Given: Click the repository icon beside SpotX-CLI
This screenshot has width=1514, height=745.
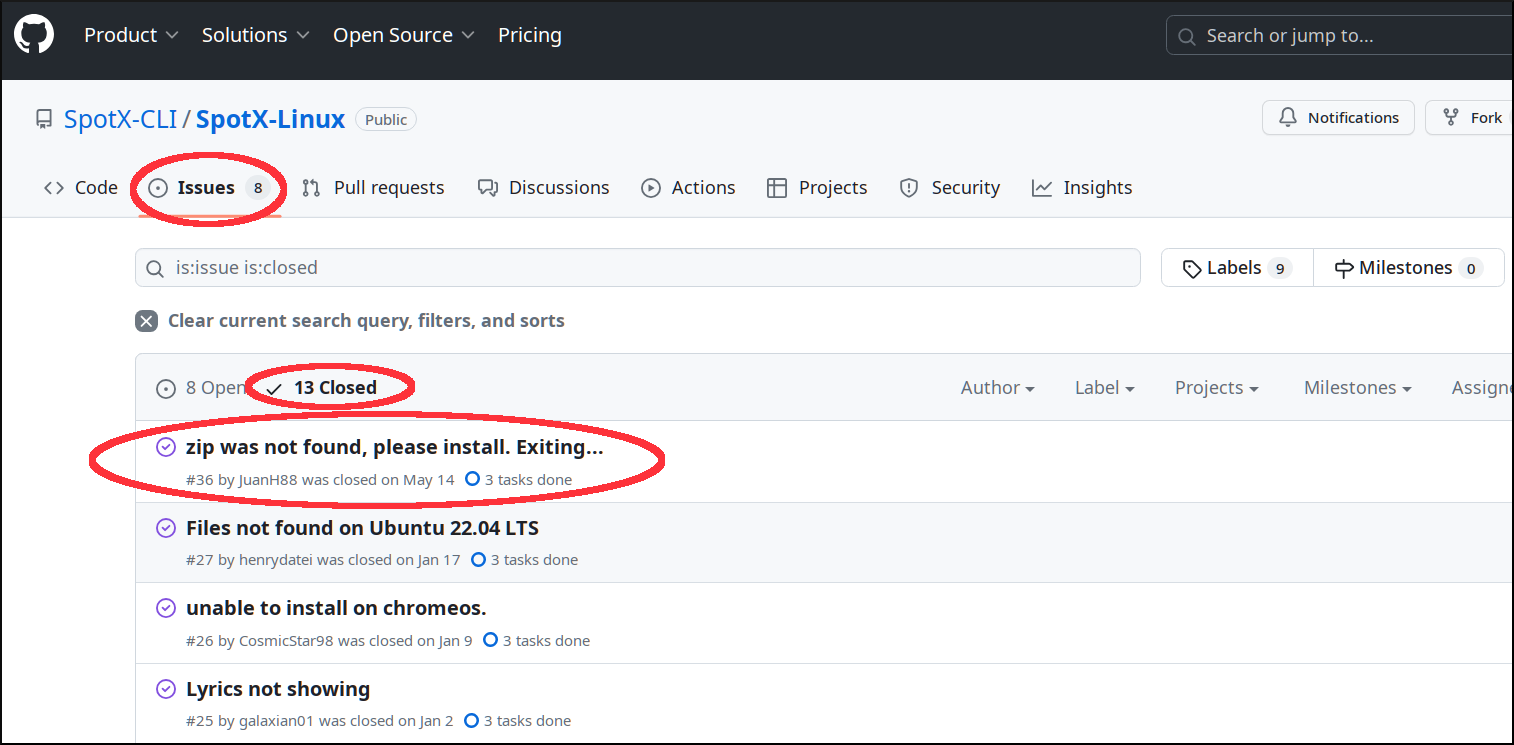Looking at the screenshot, I should (44, 120).
